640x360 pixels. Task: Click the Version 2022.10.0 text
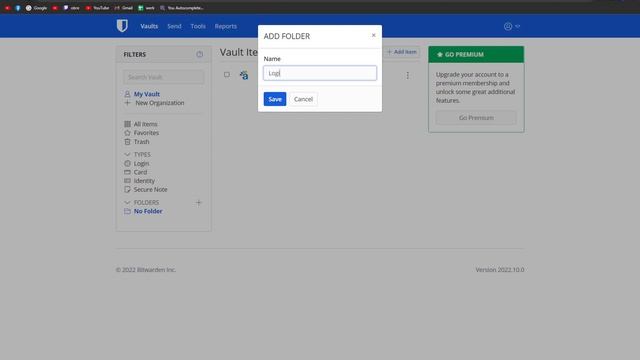tap(500, 270)
